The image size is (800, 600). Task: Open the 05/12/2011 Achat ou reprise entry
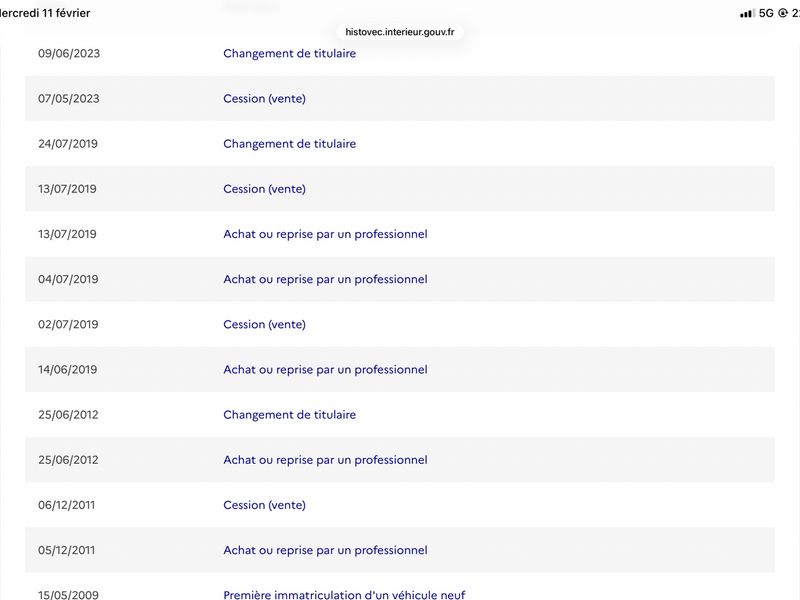tap(325, 550)
